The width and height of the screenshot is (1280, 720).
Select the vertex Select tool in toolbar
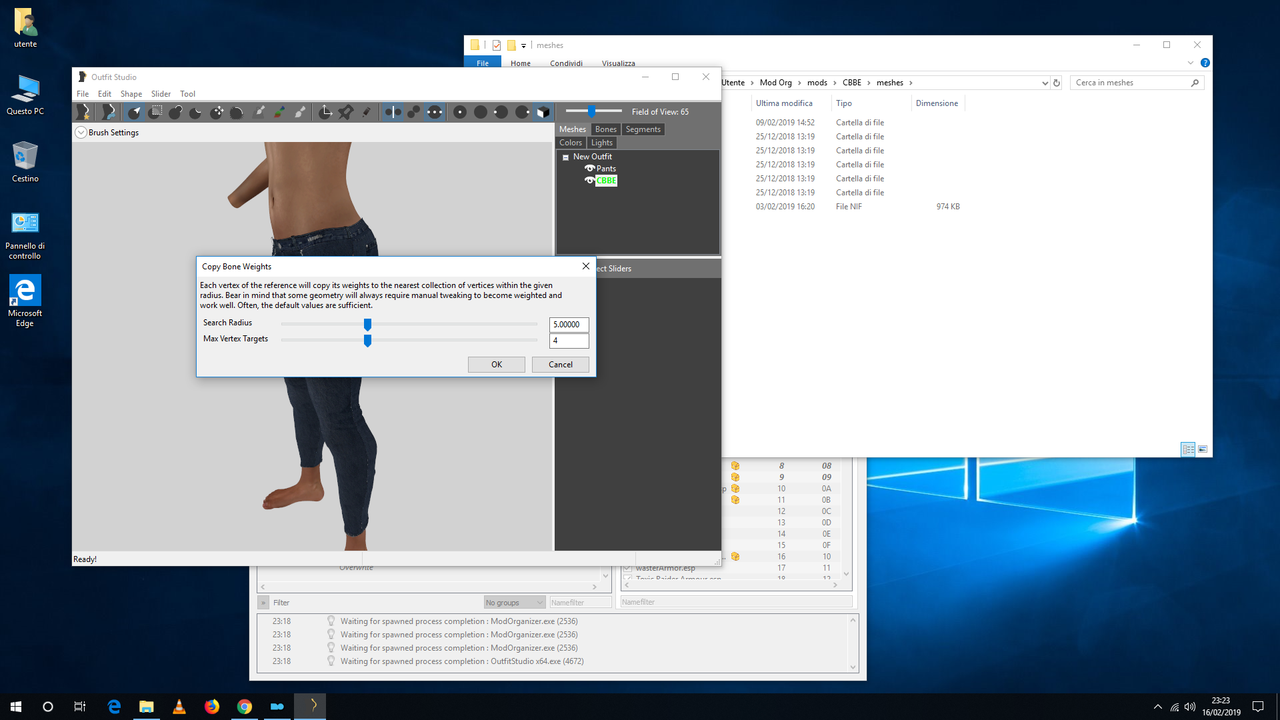134,112
